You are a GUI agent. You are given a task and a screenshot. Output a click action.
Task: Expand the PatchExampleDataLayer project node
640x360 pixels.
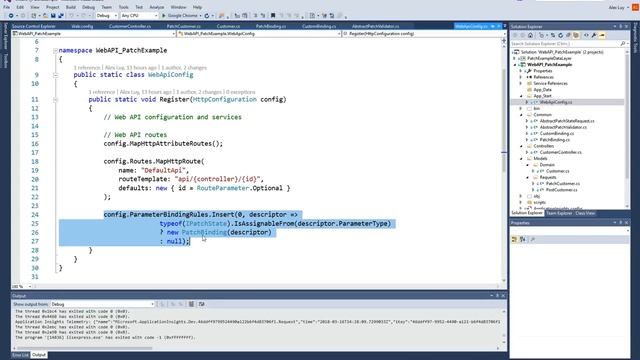(x=515, y=58)
